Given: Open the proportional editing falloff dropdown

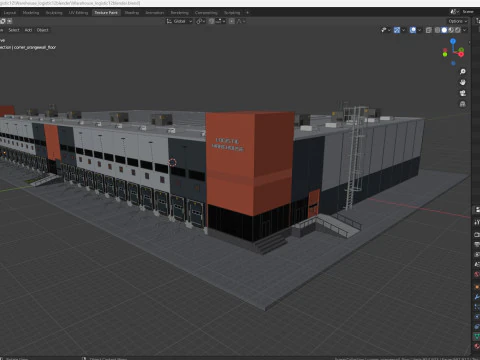Looking at the screenshot, I should (x=241, y=21).
